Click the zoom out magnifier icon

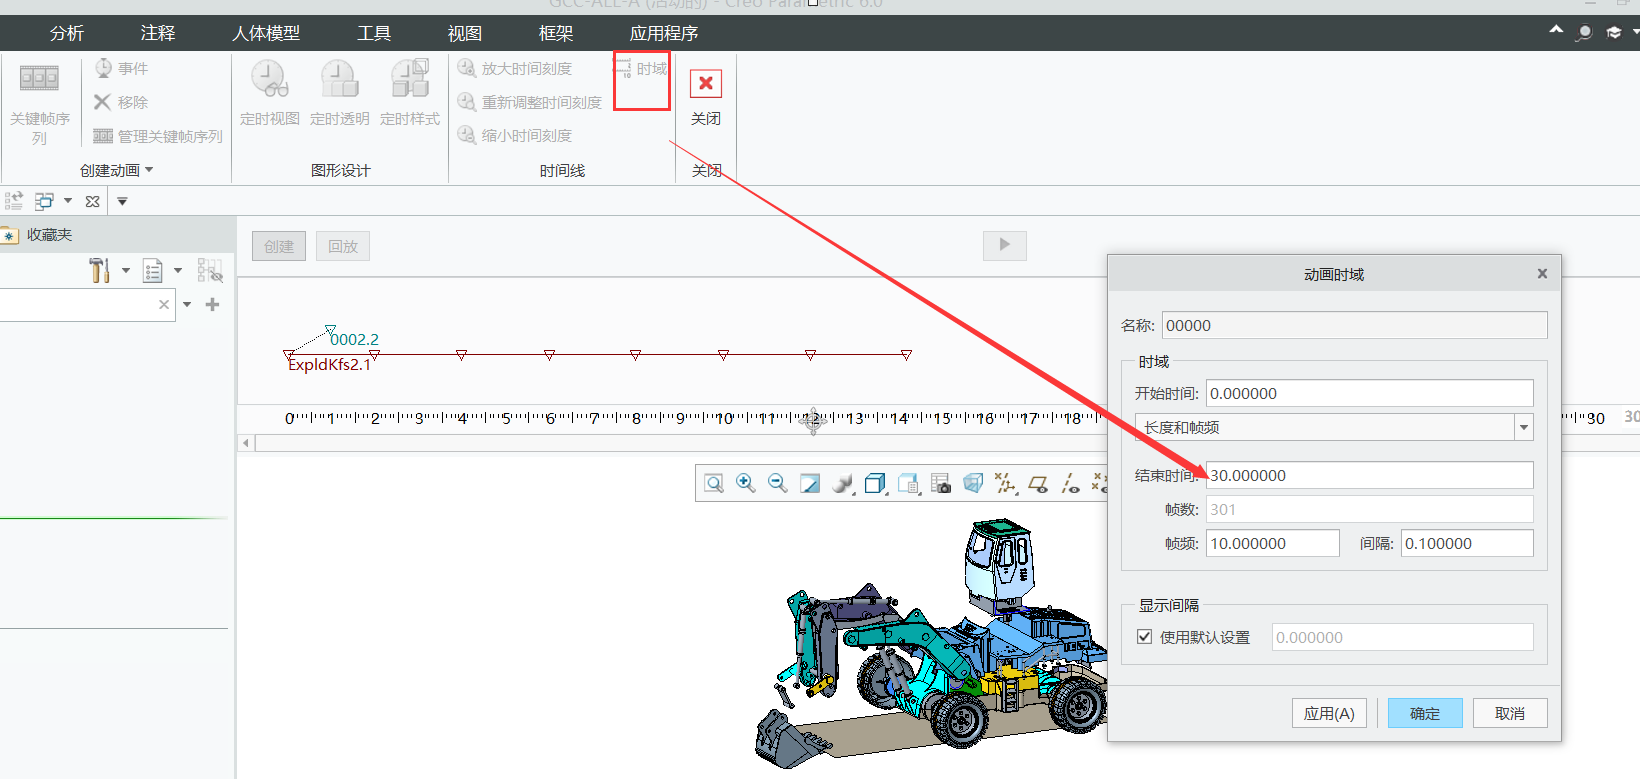pos(777,484)
